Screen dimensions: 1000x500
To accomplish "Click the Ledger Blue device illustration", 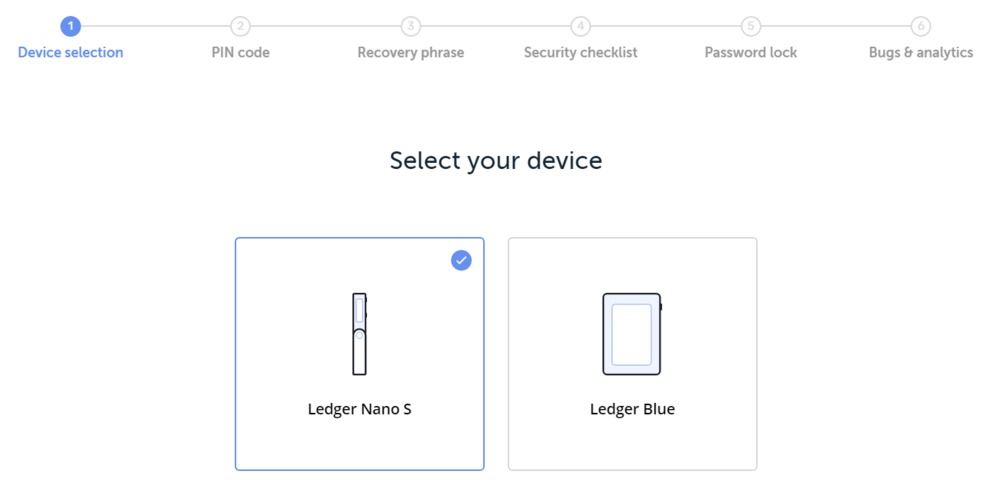I will 632,334.
